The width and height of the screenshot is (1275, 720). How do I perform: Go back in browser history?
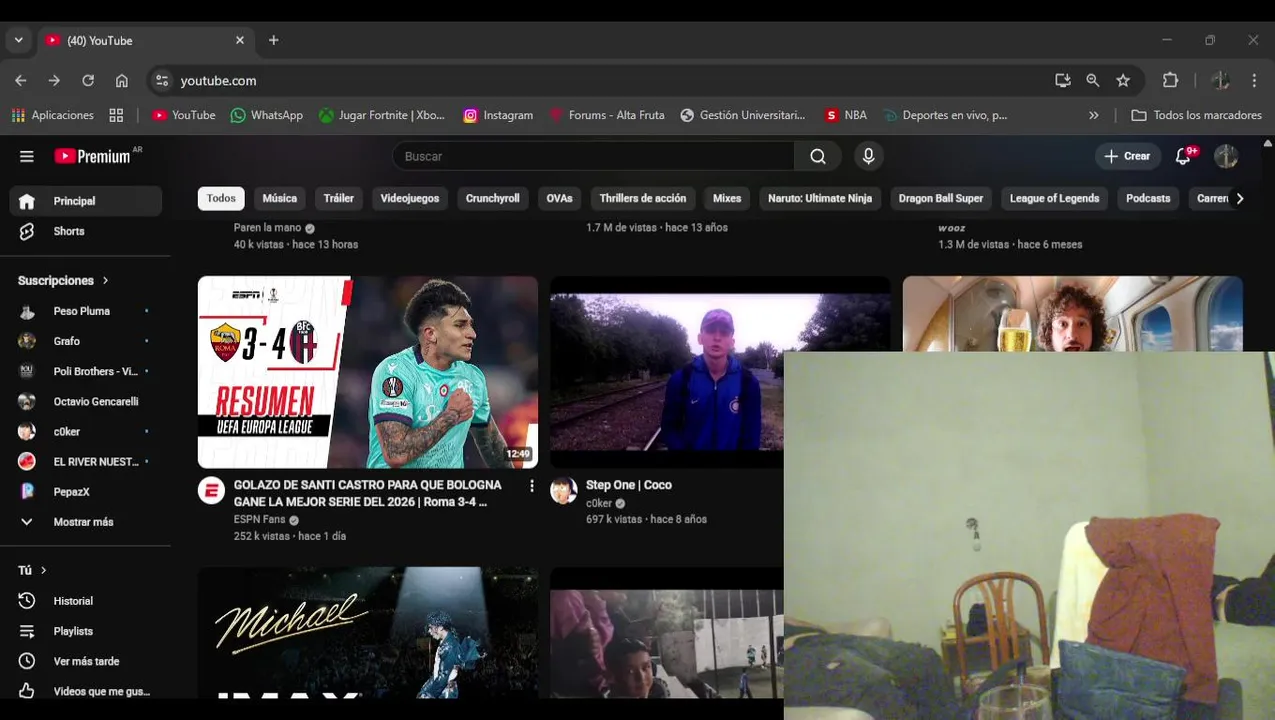tap(21, 81)
